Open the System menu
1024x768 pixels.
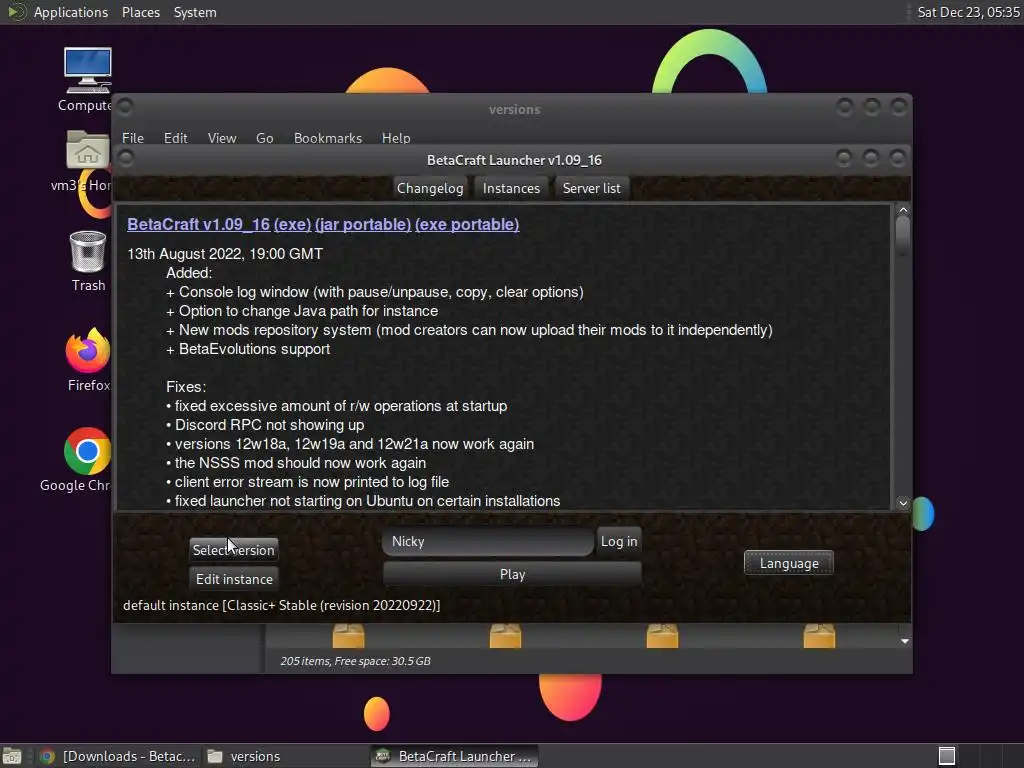(x=195, y=12)
